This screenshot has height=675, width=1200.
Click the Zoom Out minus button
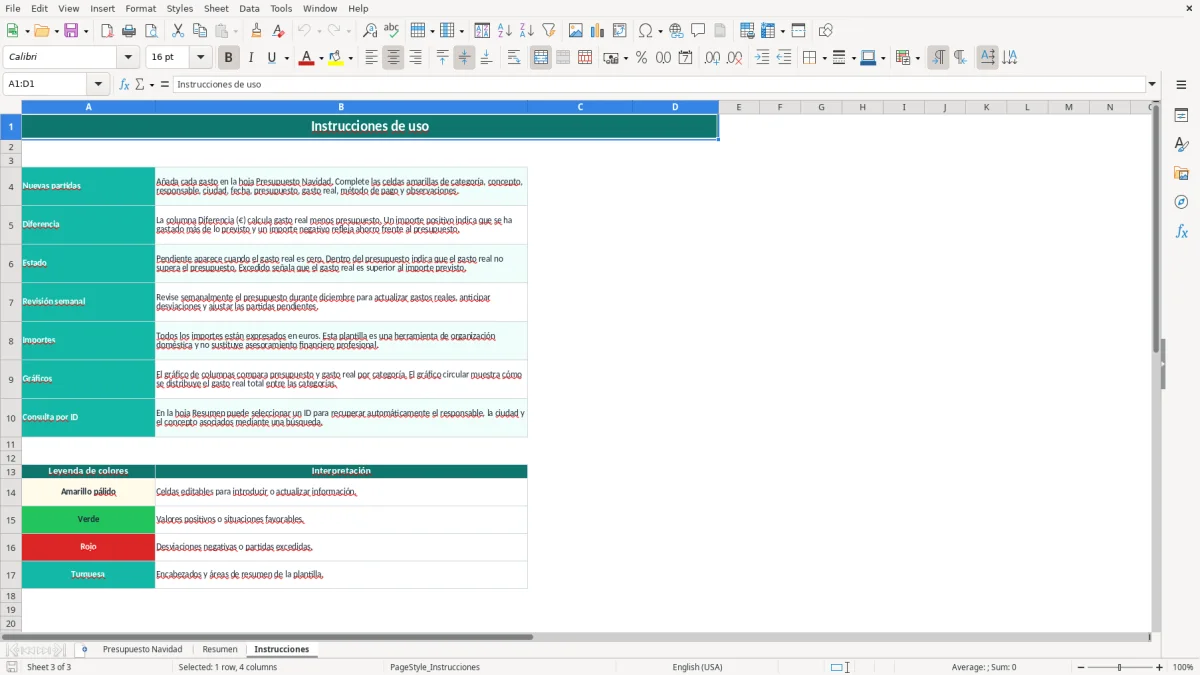tap(1079, 667)
